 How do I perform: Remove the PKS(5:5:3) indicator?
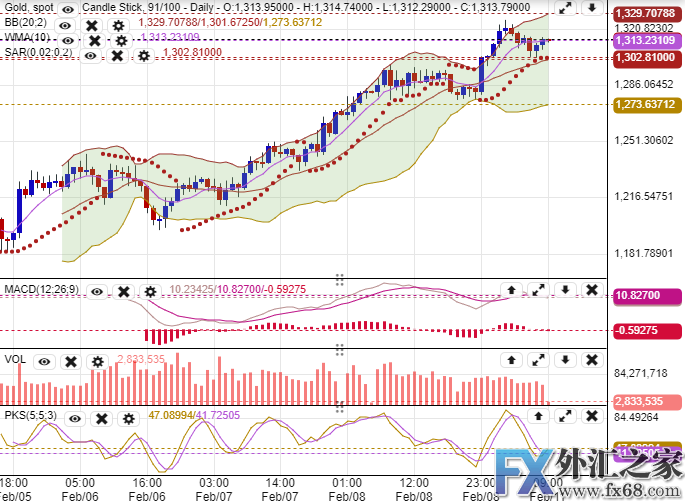(101, 417)
